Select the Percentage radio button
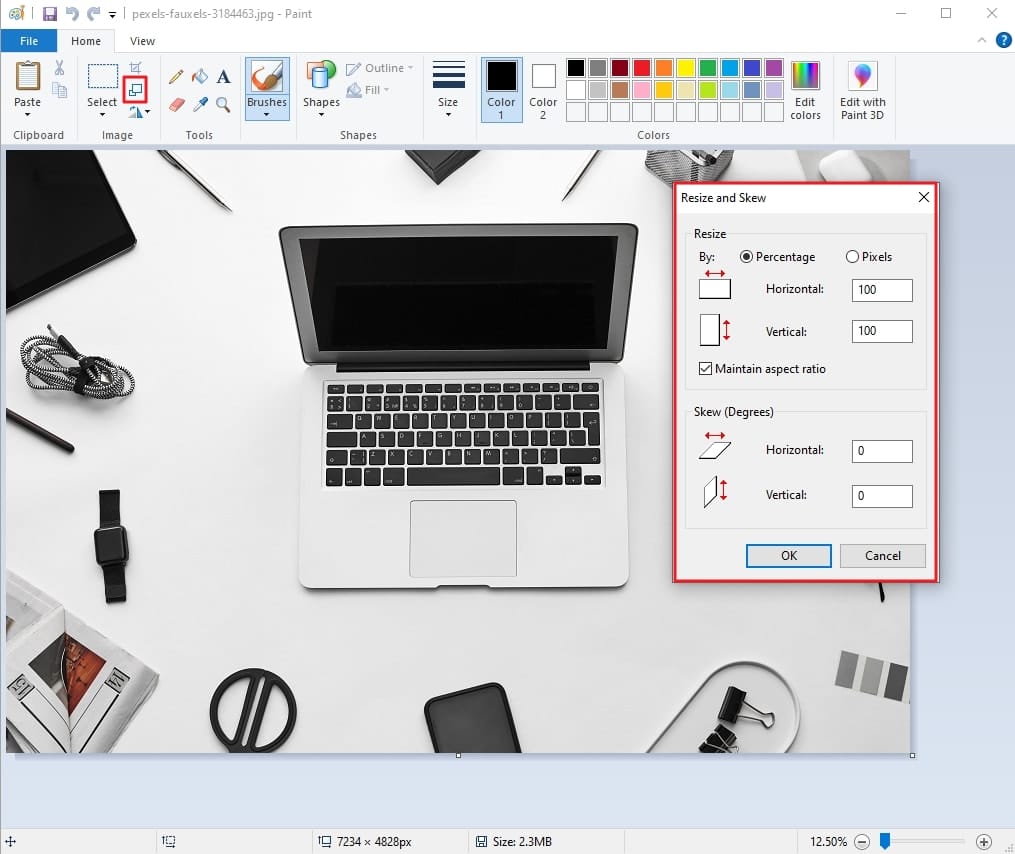Screen dimensions: 1015x854 pos(745,257)
